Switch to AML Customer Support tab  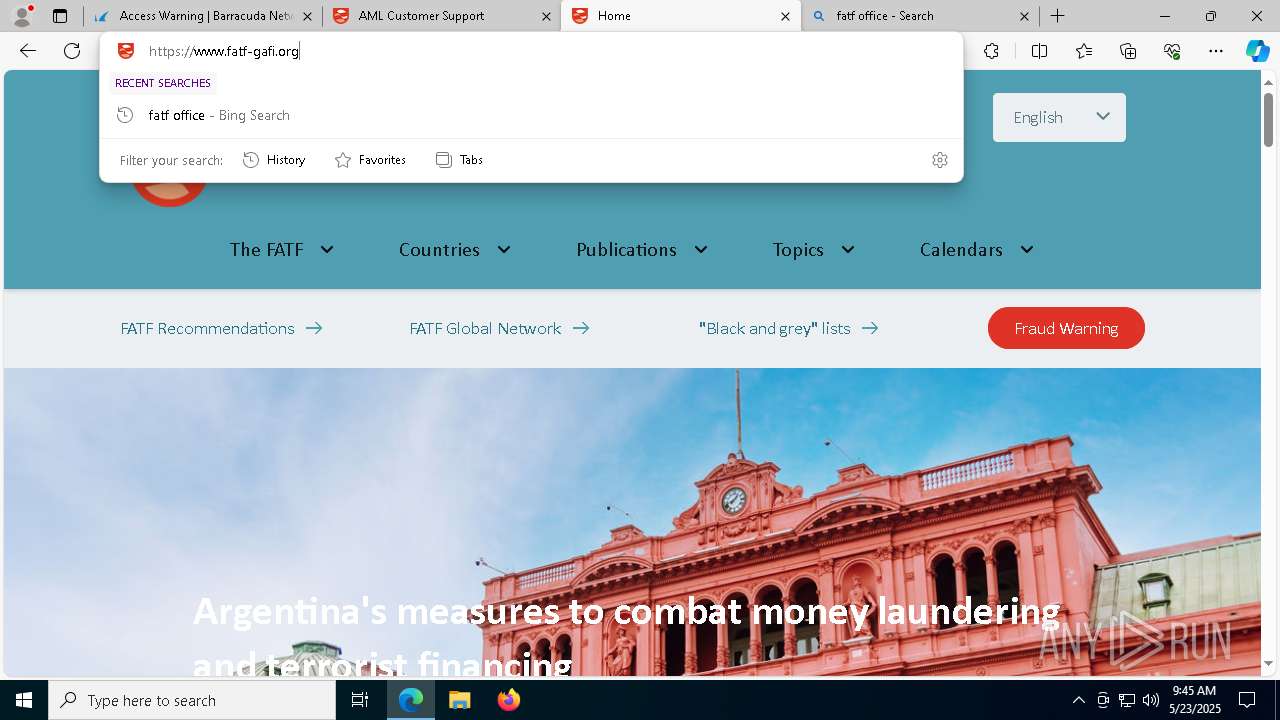pyautogui.click(x=442, y=16)
